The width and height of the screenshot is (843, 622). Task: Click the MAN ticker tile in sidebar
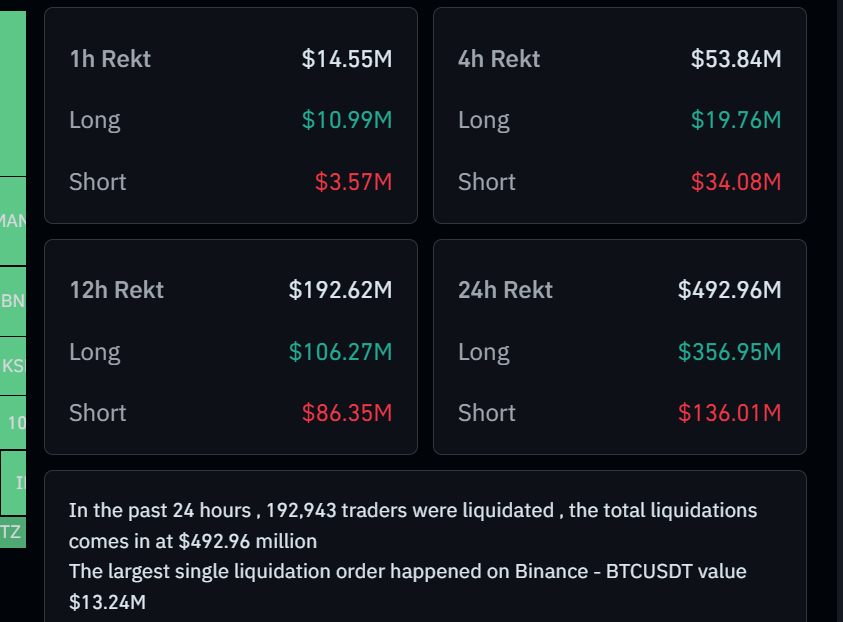coord(12,220)
